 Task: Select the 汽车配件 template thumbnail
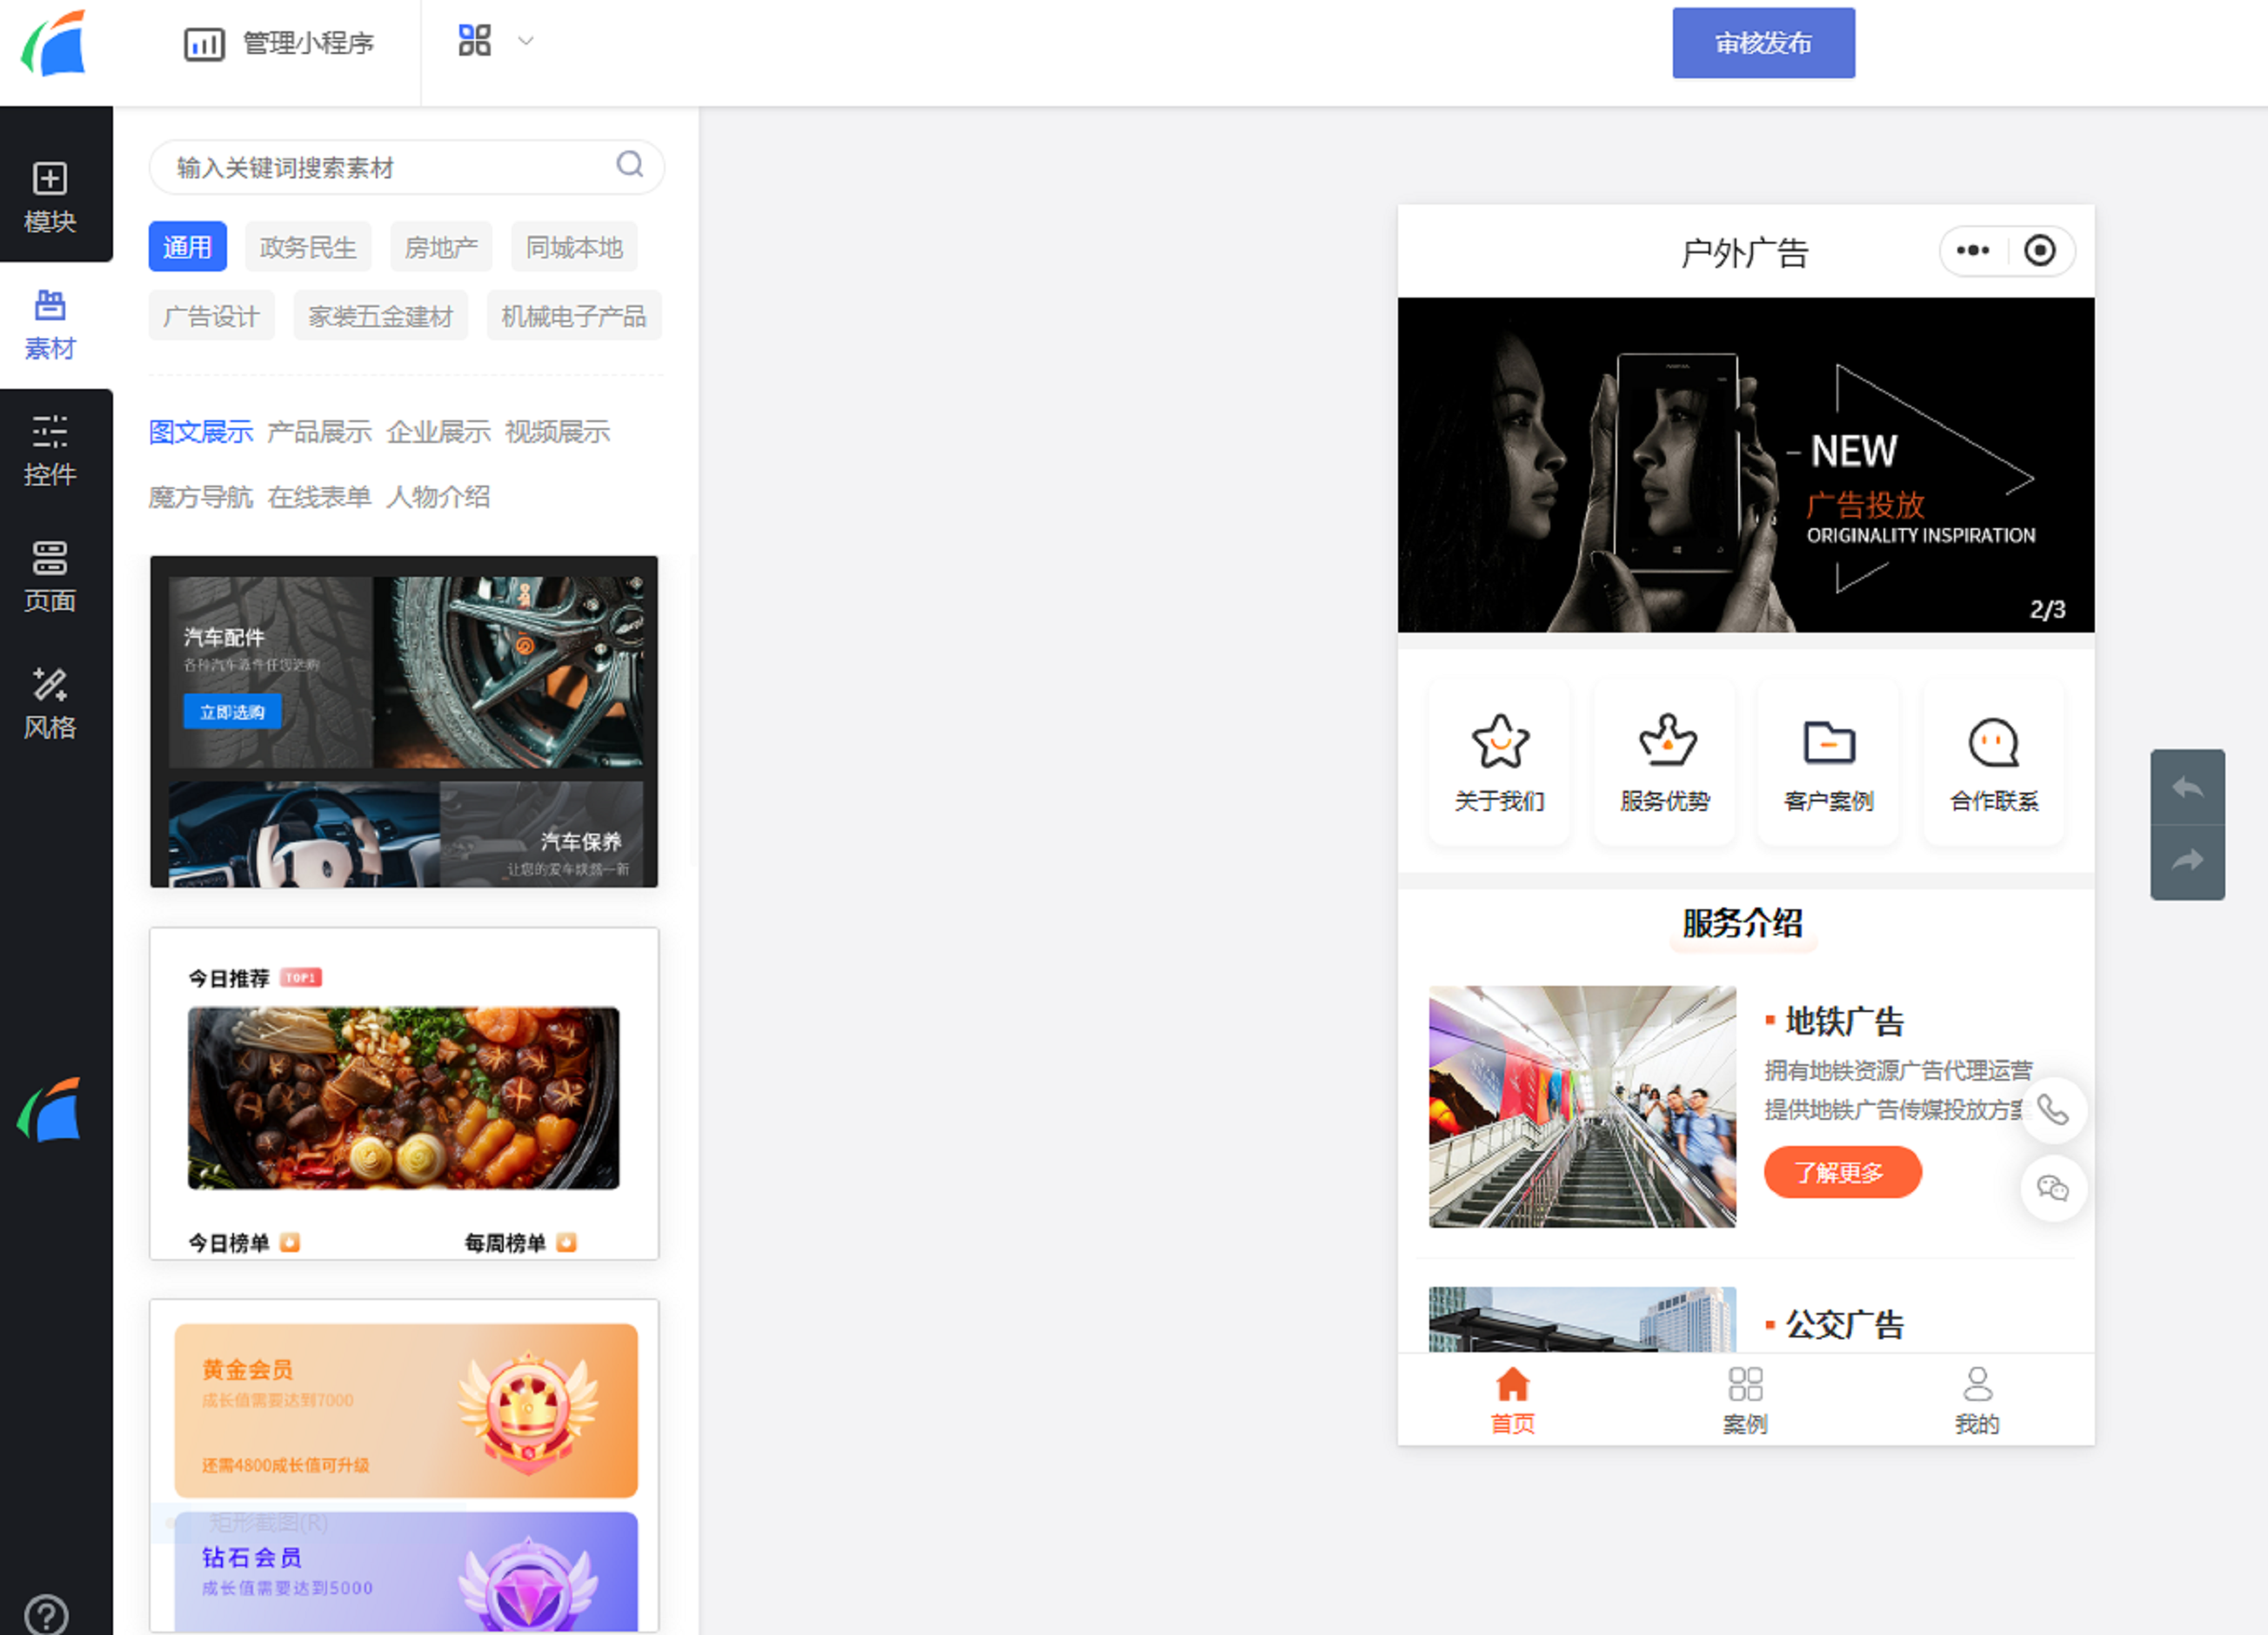coord(404,721)
